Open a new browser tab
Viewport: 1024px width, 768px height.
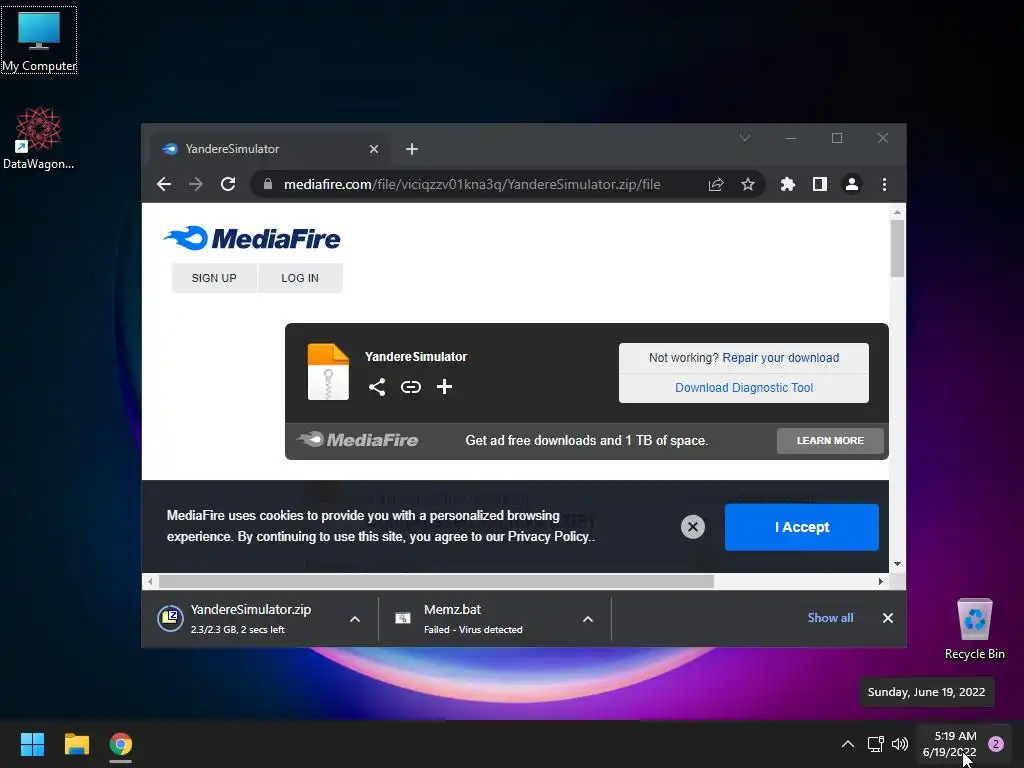pos(411,149)
